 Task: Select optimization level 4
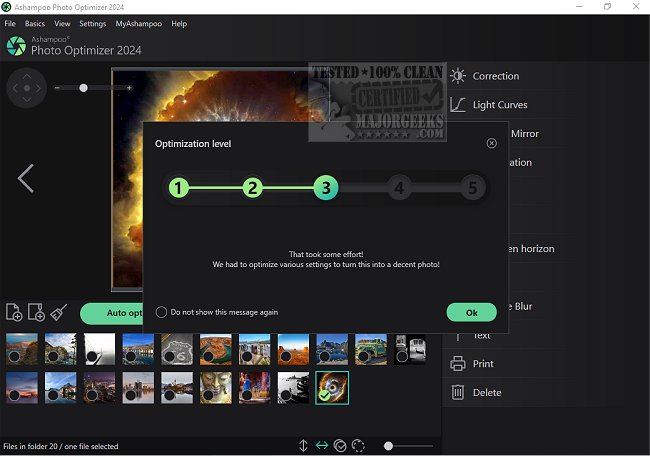coord(399,188)
